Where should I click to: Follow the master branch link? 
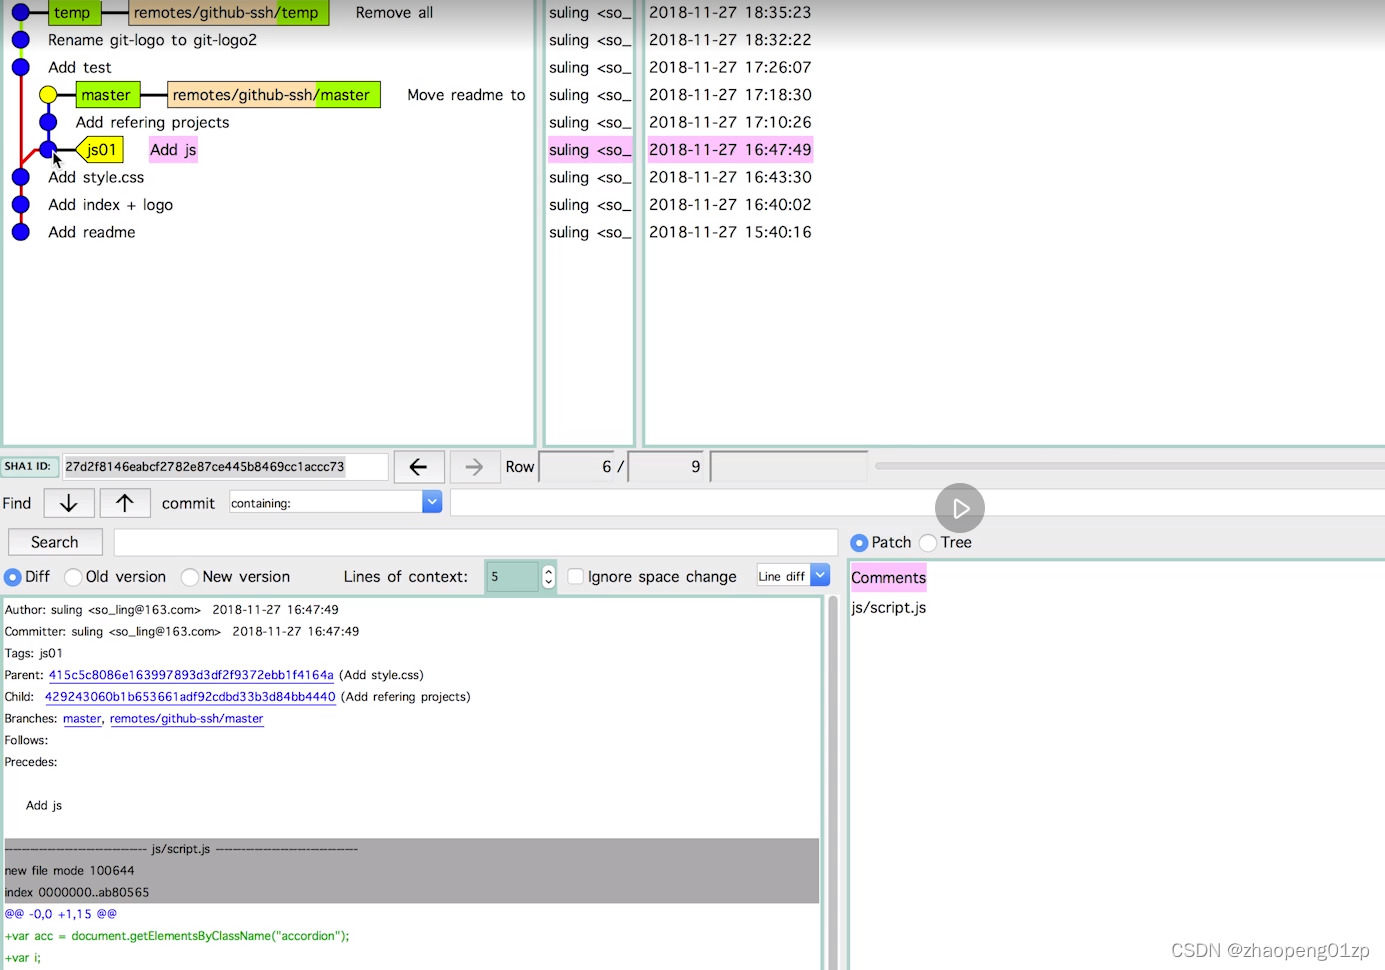click(82, 719)
